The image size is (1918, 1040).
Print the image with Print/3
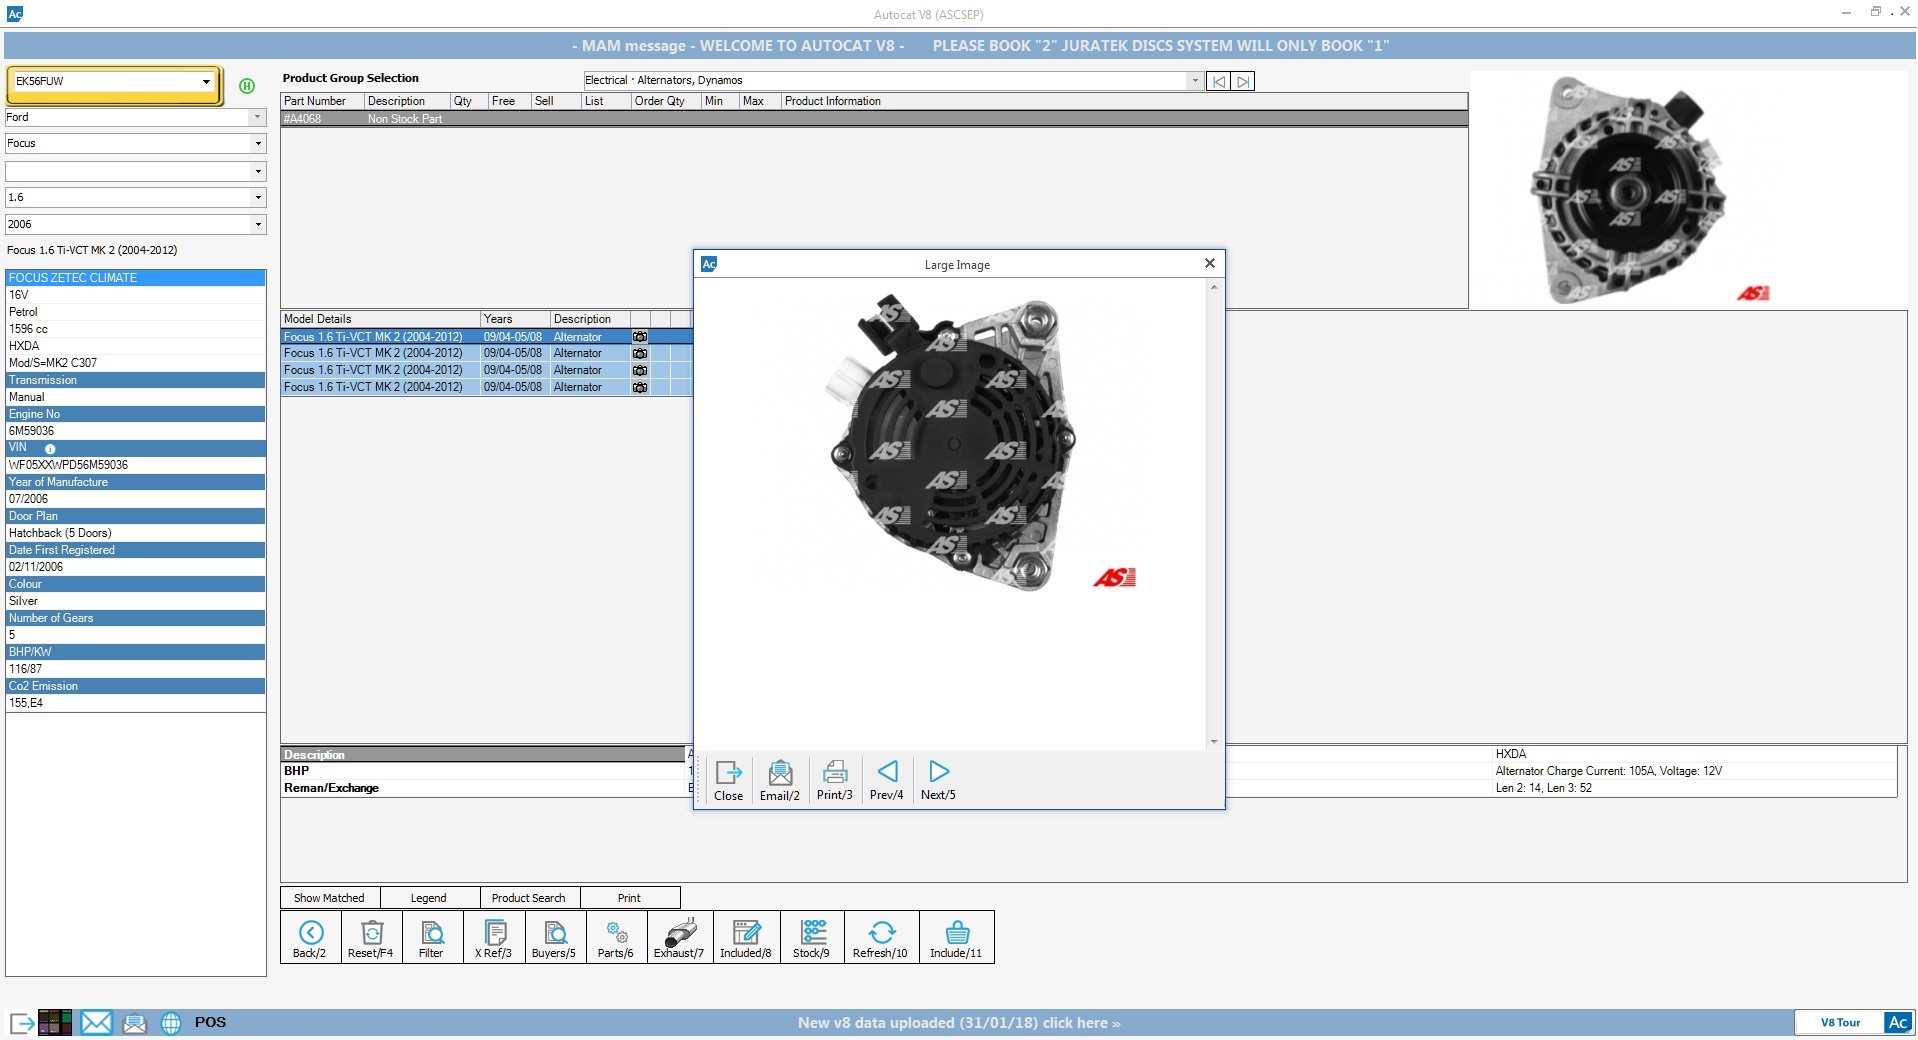pos(835,780)
